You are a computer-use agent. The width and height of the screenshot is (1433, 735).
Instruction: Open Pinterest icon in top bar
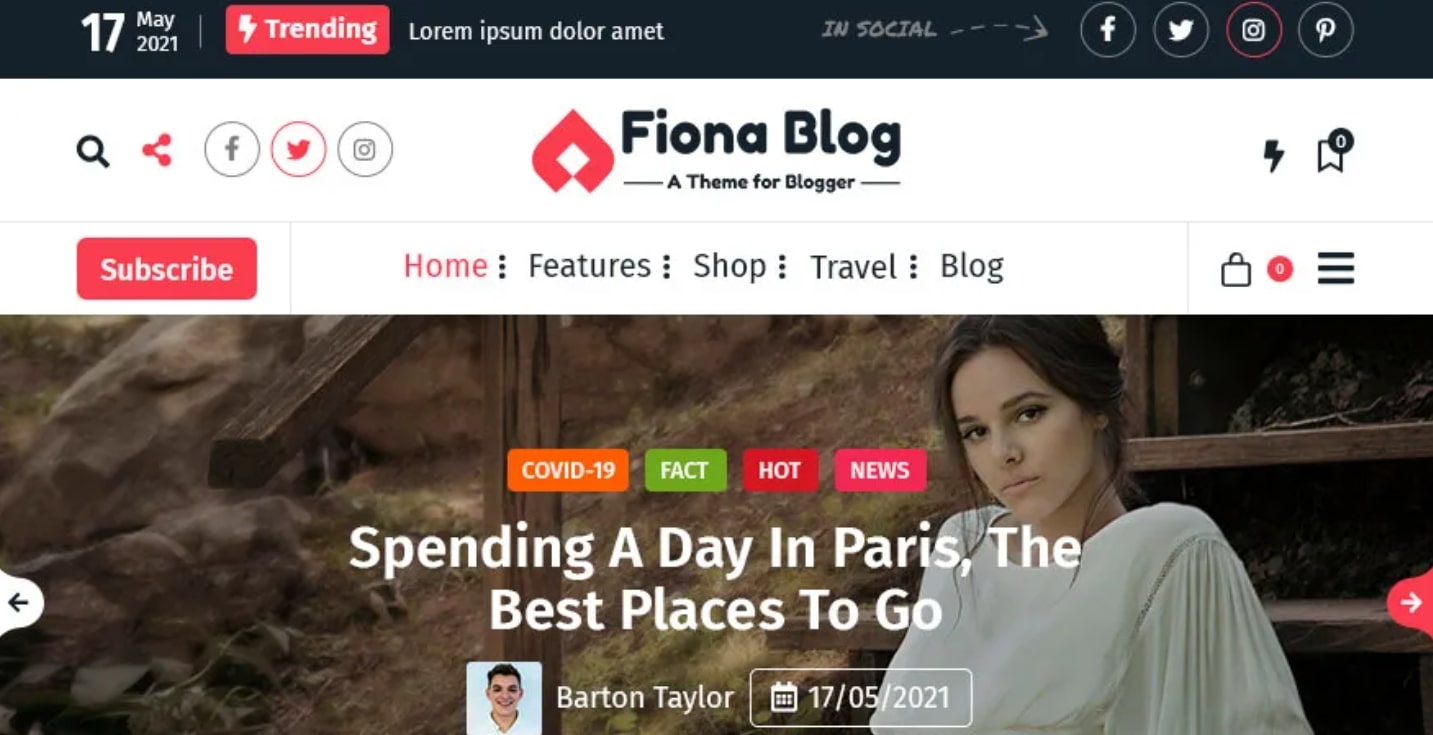click(x=1326, y=30)
